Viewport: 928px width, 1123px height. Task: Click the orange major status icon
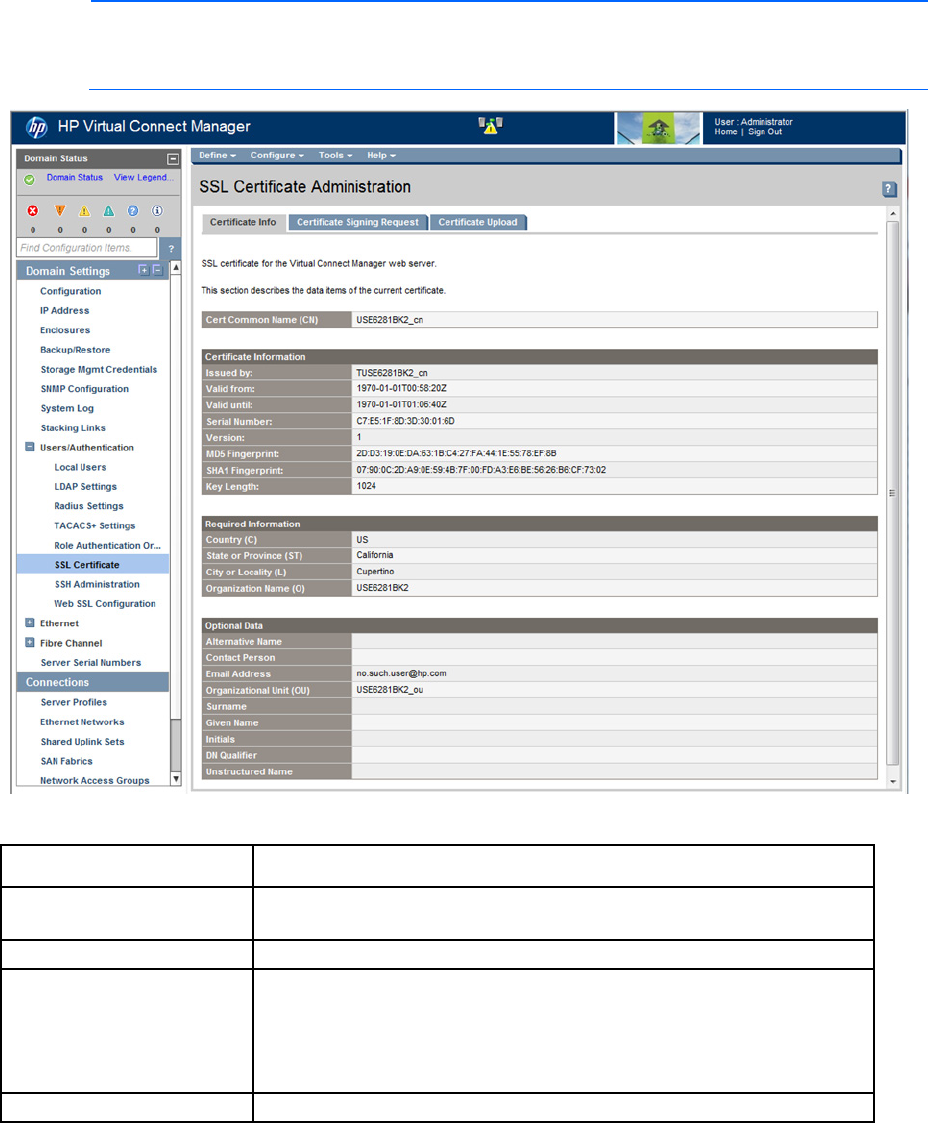coord(60,211)
